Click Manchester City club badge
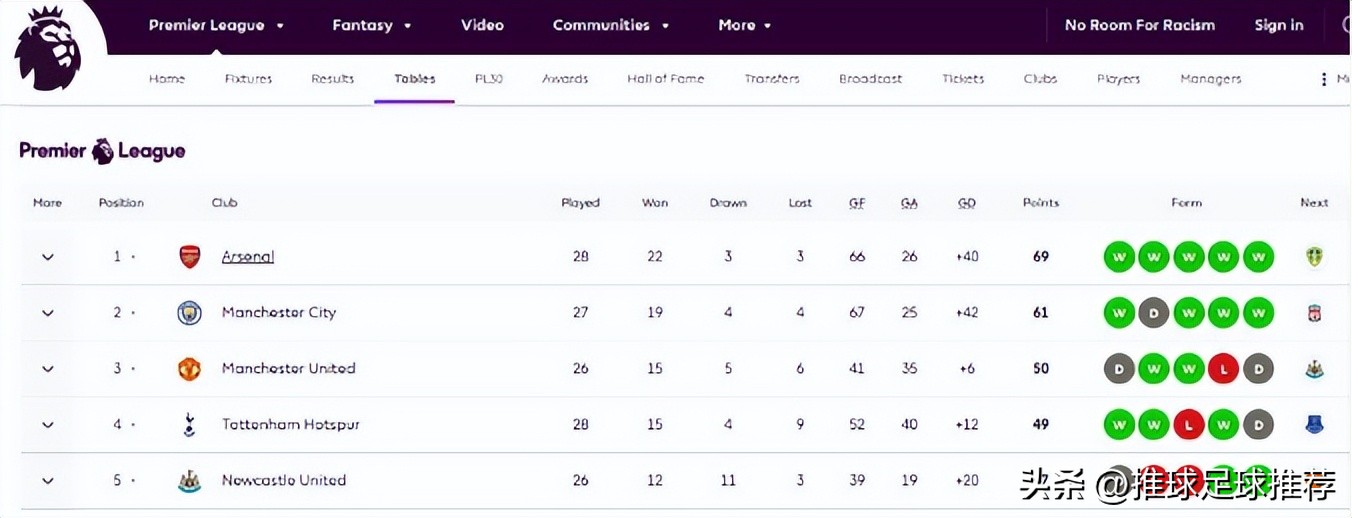This screenshot has height=518, width=1352. point(189,313)
